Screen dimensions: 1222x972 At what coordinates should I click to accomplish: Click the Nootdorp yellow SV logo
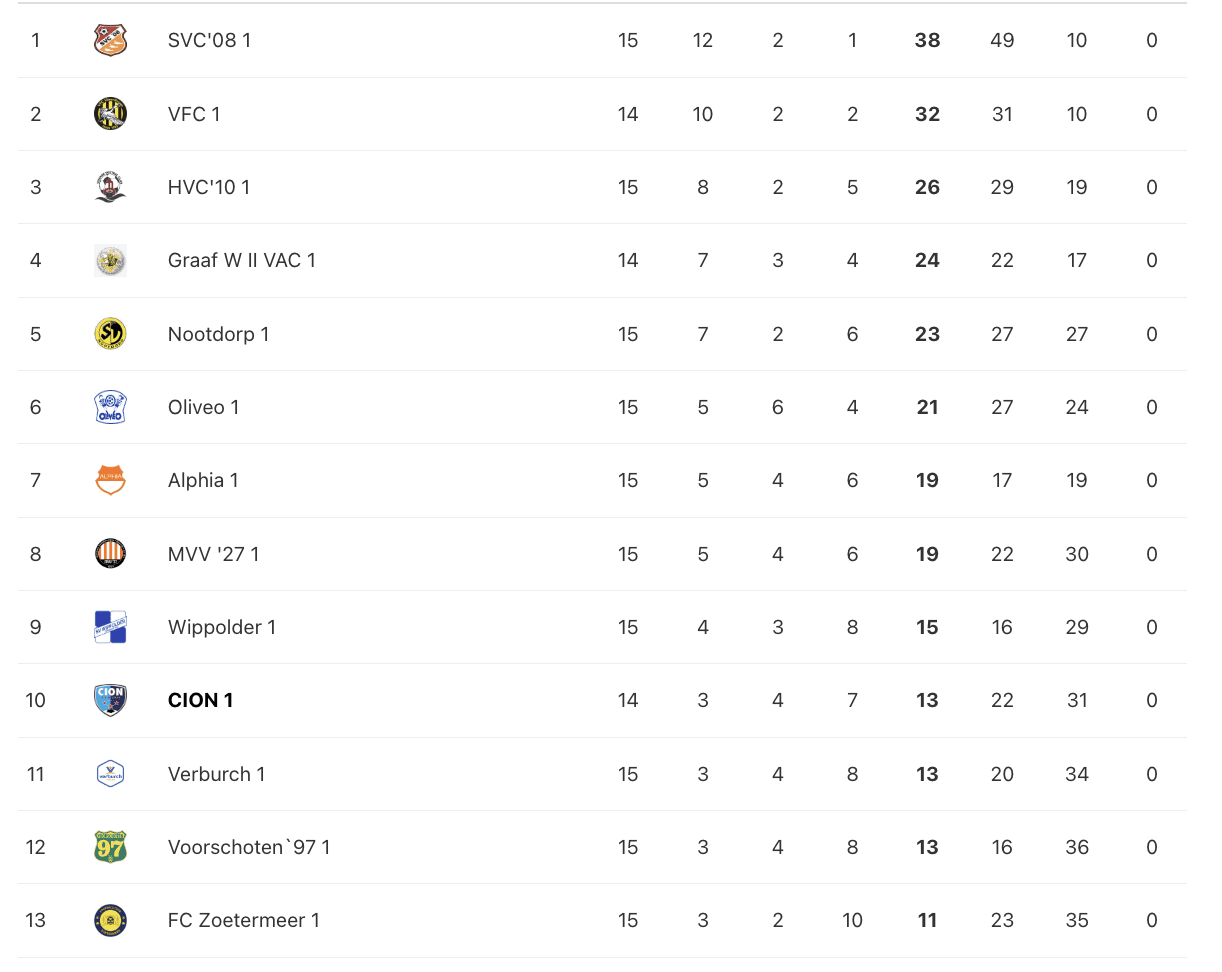[110, 334]
